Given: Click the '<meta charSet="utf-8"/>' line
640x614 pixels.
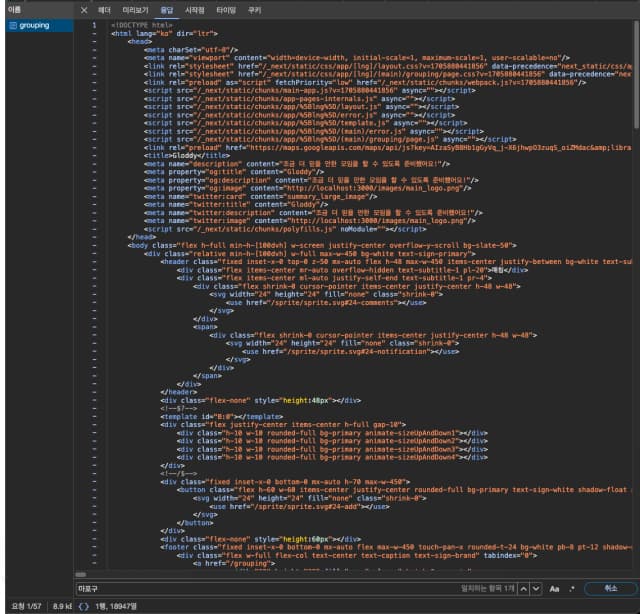Looking at the screenshot, I should (x=191, y=50).
